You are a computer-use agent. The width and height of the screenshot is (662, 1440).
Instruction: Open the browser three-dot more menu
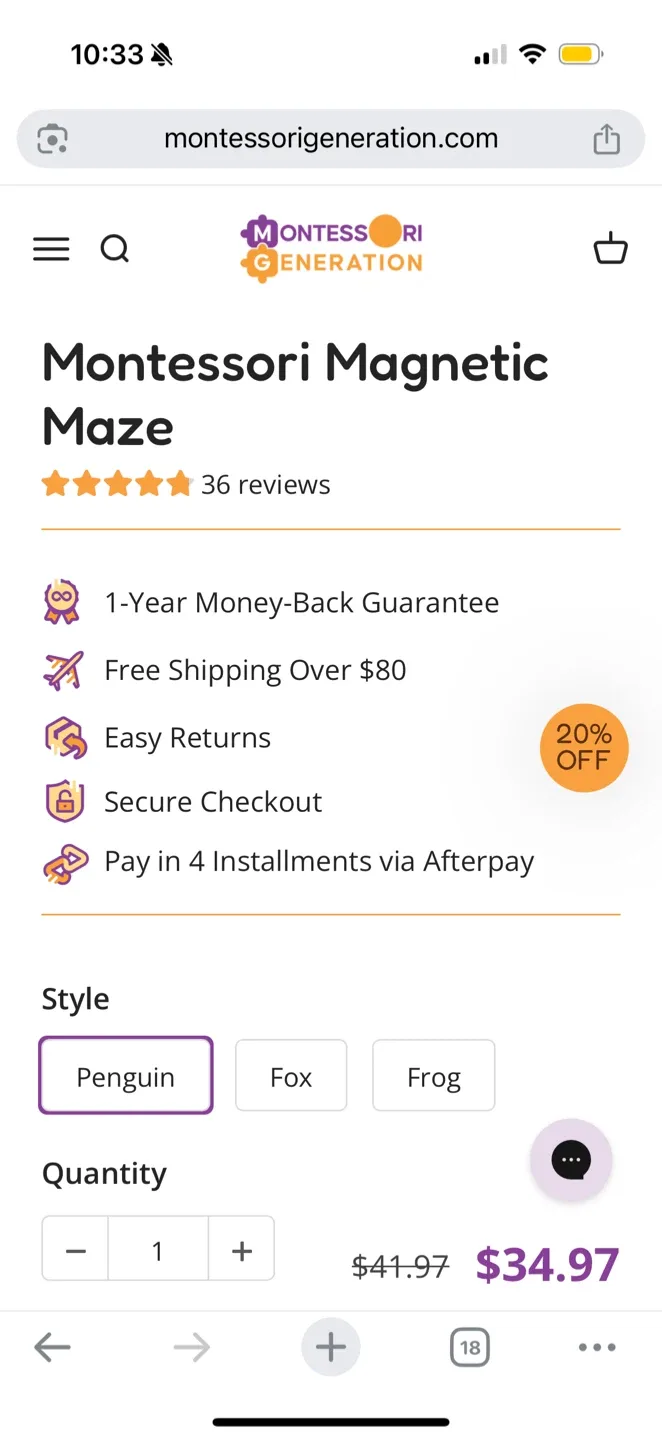(597, 1347)
